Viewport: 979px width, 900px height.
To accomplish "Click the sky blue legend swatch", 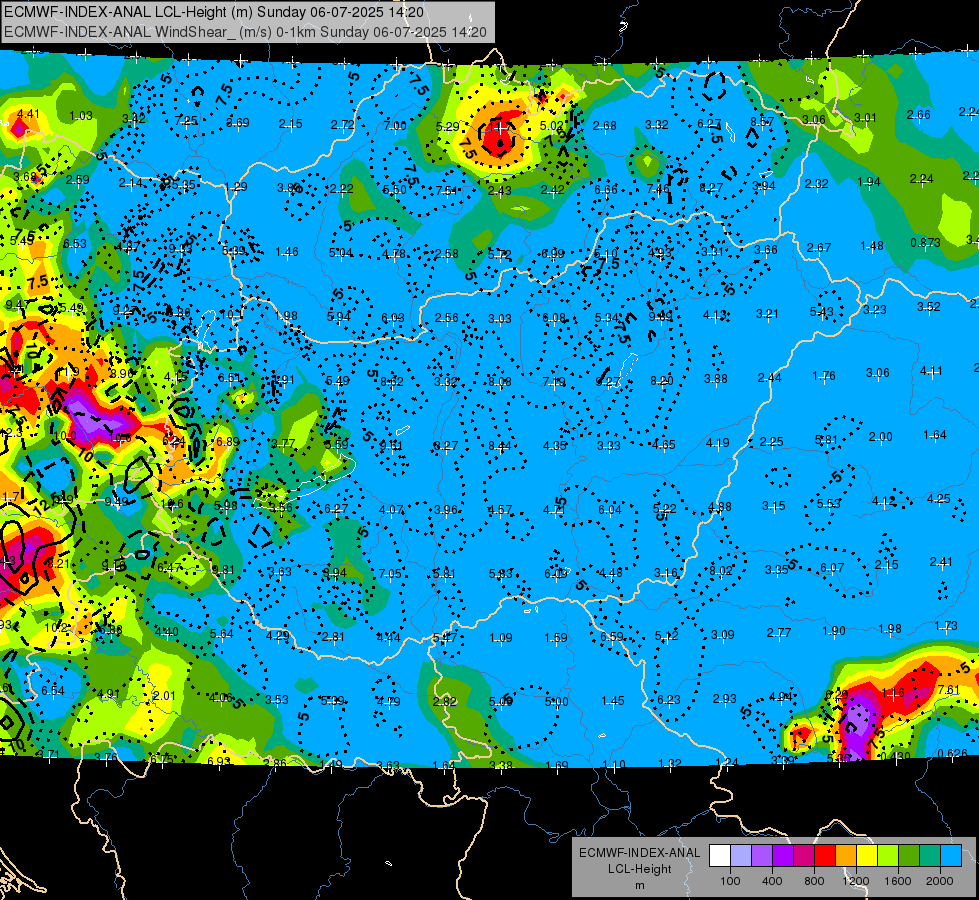I will click(x=951, y=856).
